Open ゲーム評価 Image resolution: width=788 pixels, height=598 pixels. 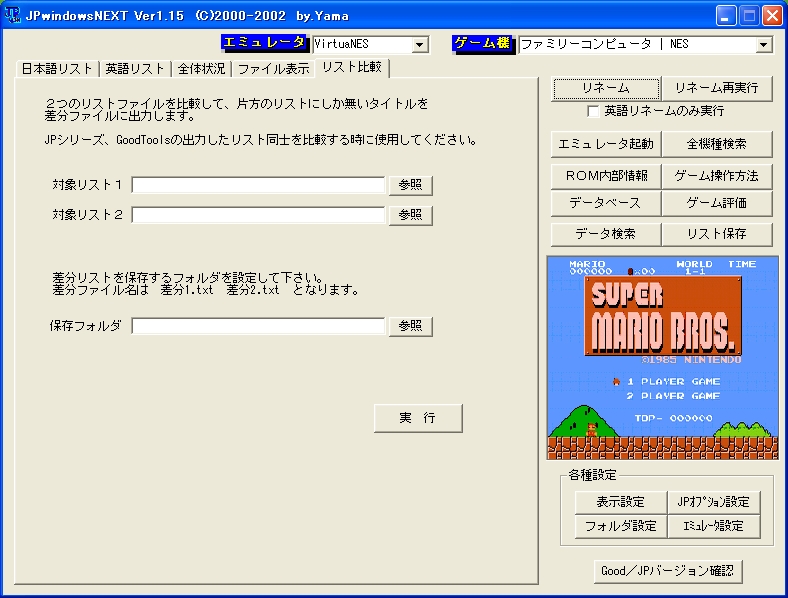point(717,203)
